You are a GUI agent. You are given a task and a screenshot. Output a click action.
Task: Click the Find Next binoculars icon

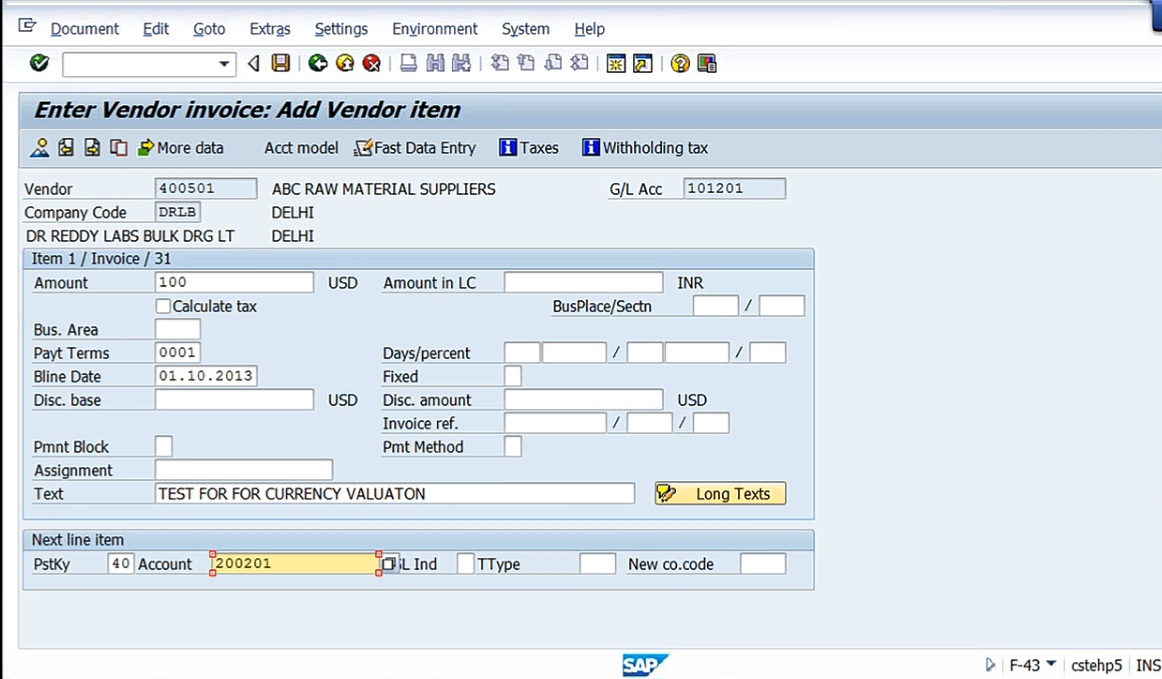pos(462,63)
